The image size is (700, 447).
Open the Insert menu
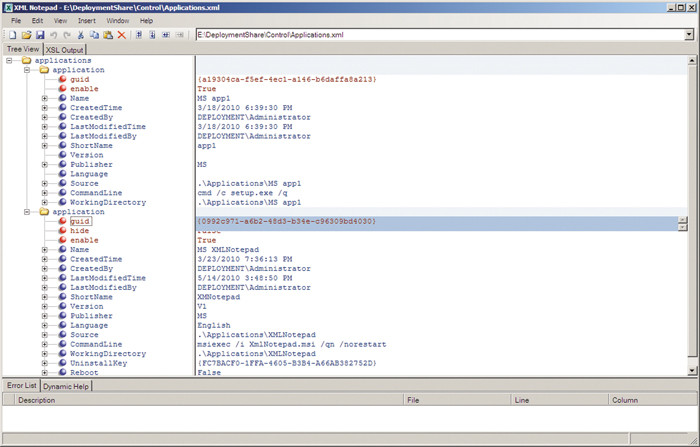point(89,20)
